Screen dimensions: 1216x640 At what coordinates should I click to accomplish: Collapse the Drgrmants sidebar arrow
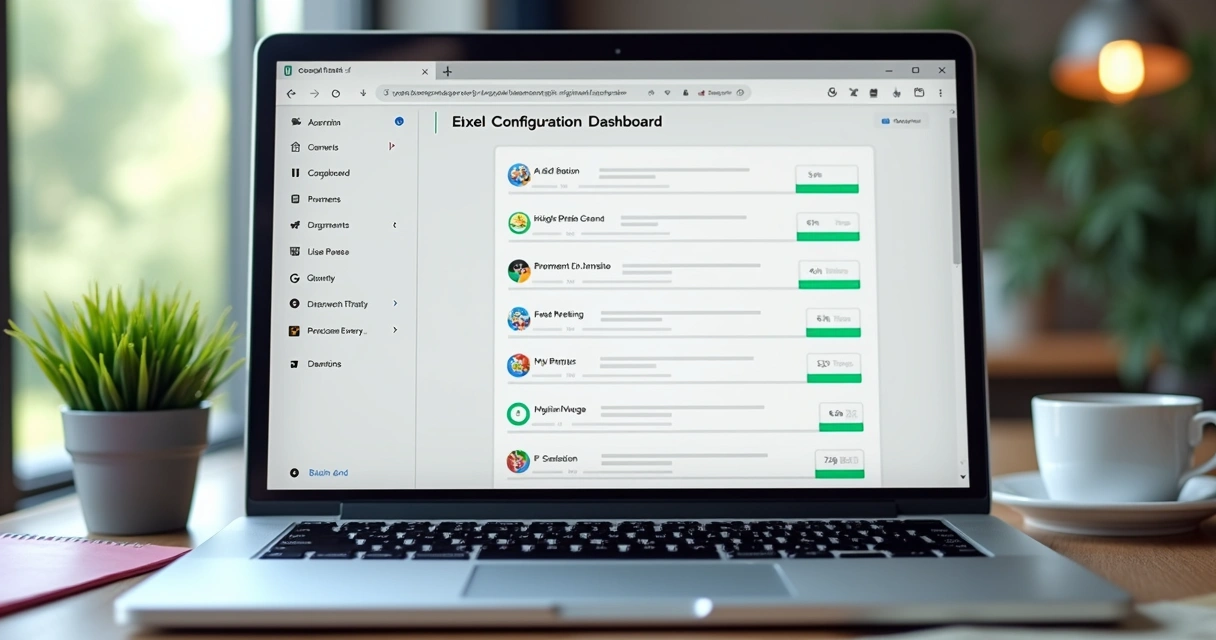point(394,225)
